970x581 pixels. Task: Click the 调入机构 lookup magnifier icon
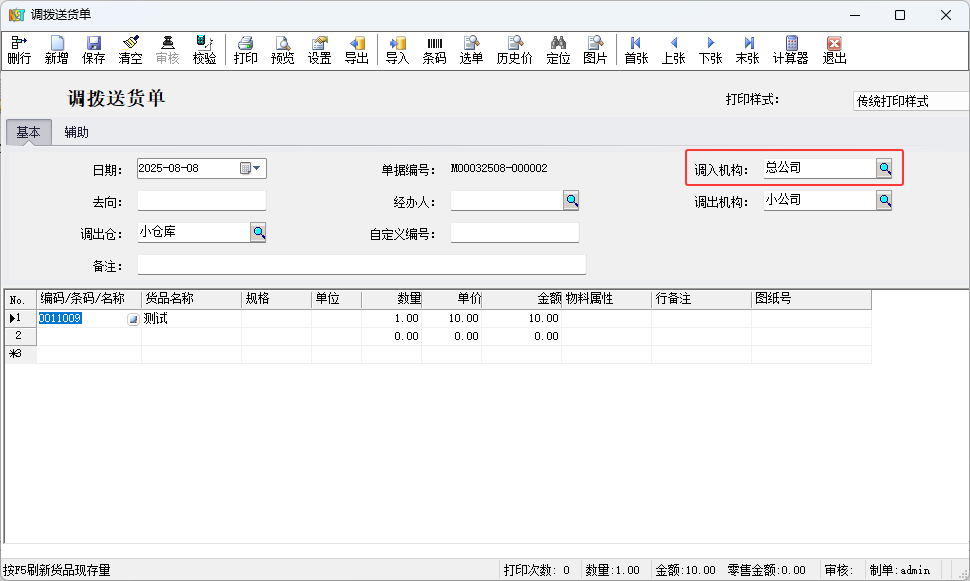(885, 168)
